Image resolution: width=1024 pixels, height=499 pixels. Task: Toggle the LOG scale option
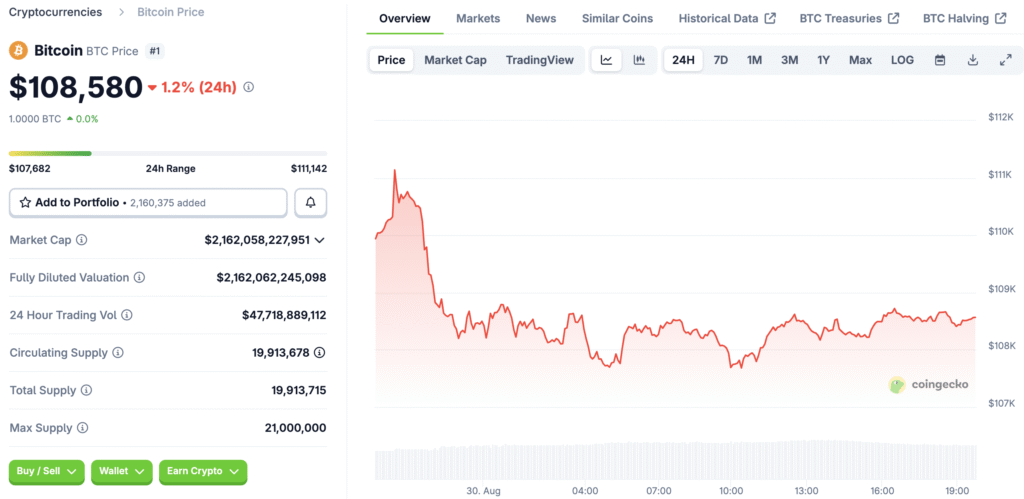tap(902, 60)
